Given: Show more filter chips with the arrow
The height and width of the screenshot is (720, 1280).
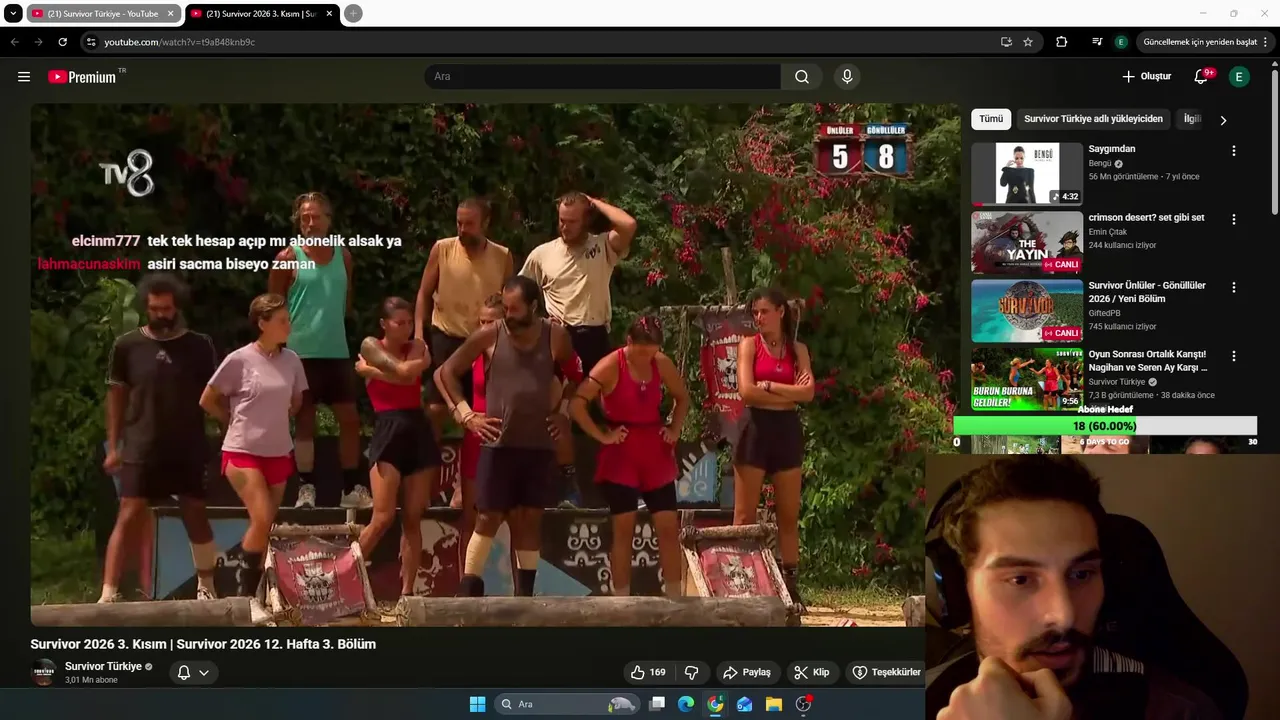Looking at the screenshot, I should click(1223, 120).
